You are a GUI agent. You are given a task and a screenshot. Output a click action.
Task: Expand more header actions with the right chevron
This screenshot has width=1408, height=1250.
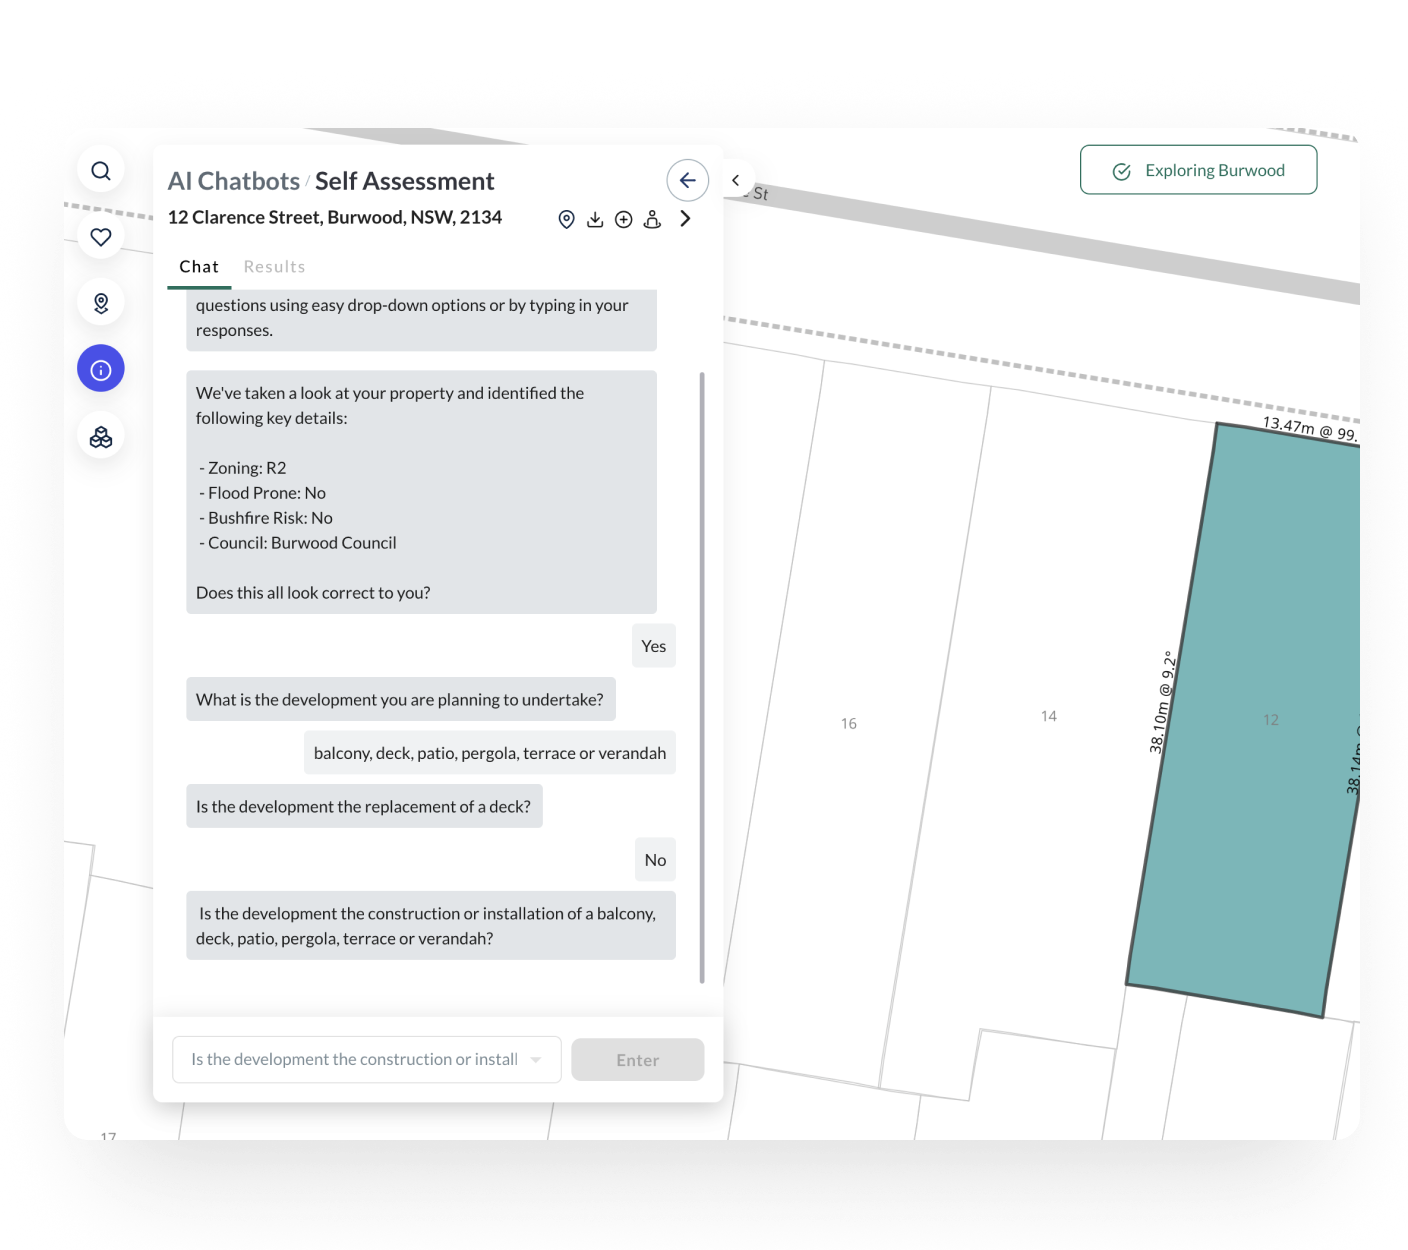click(685, 218)
